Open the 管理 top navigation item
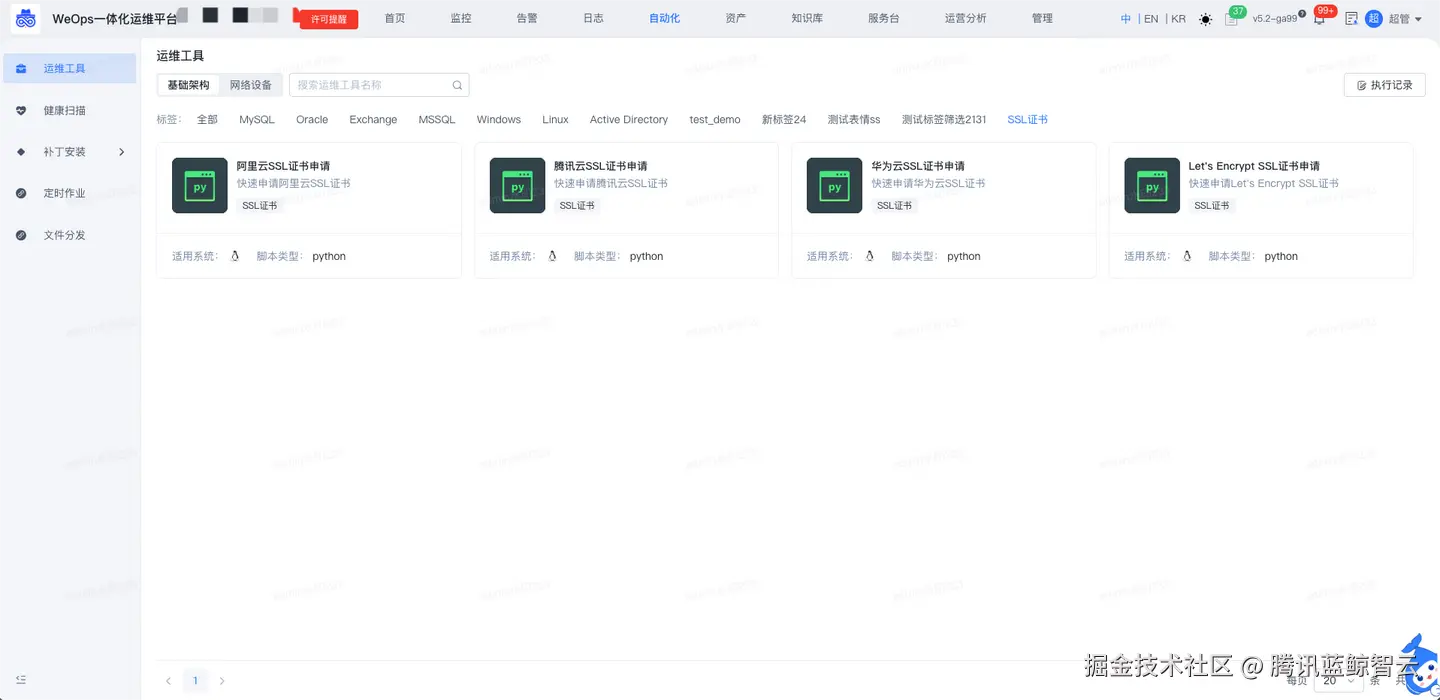 pos(1042,18)
